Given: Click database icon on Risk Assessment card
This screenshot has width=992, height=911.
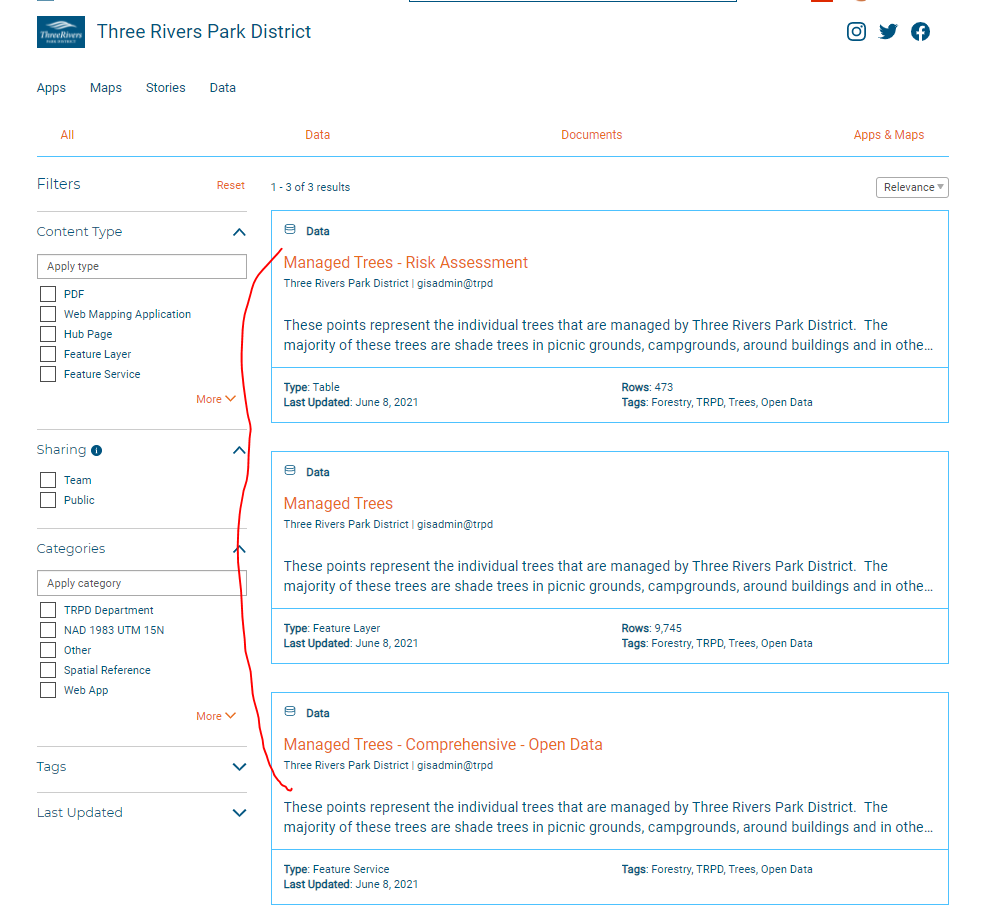Looking at the screenshot, I should [x=290, y=230].
